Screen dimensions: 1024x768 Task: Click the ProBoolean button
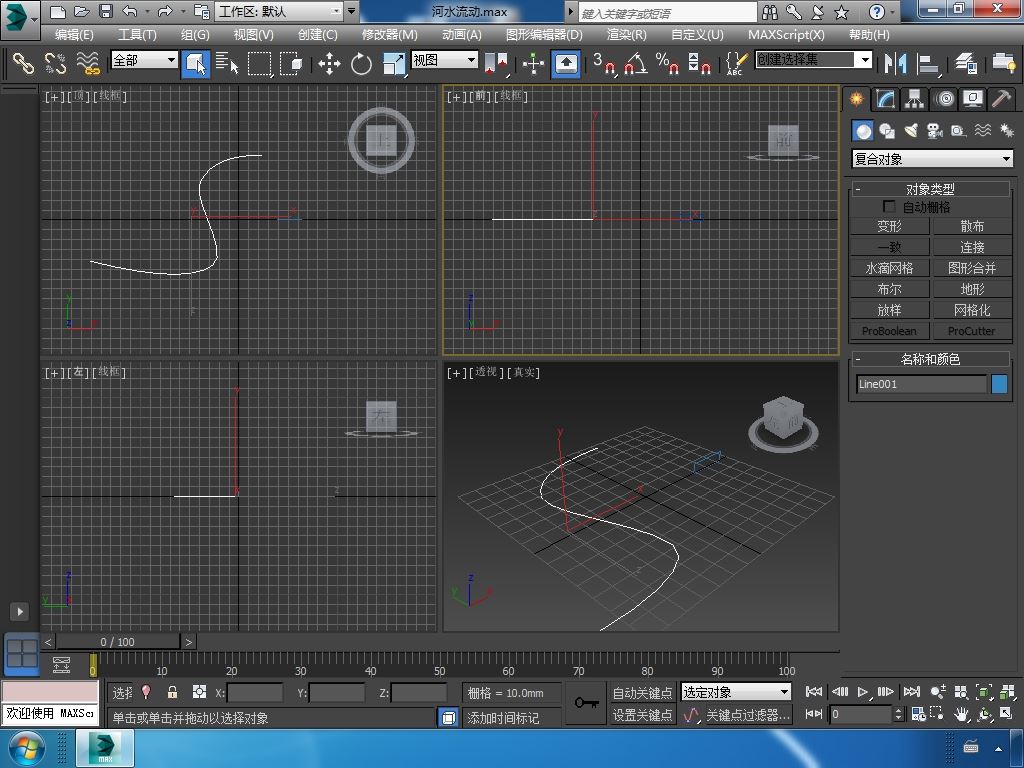[x=889, y=330]
